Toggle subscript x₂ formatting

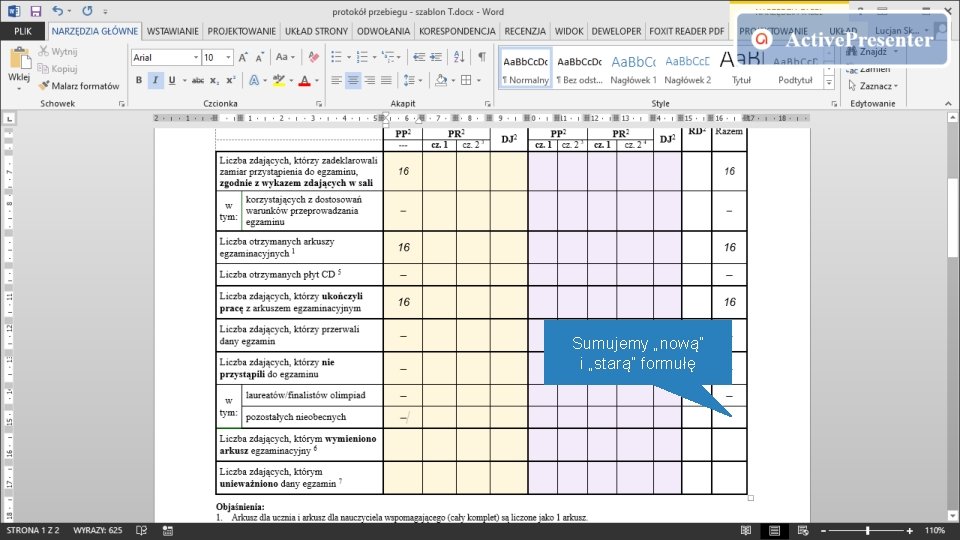pos(214,80)
